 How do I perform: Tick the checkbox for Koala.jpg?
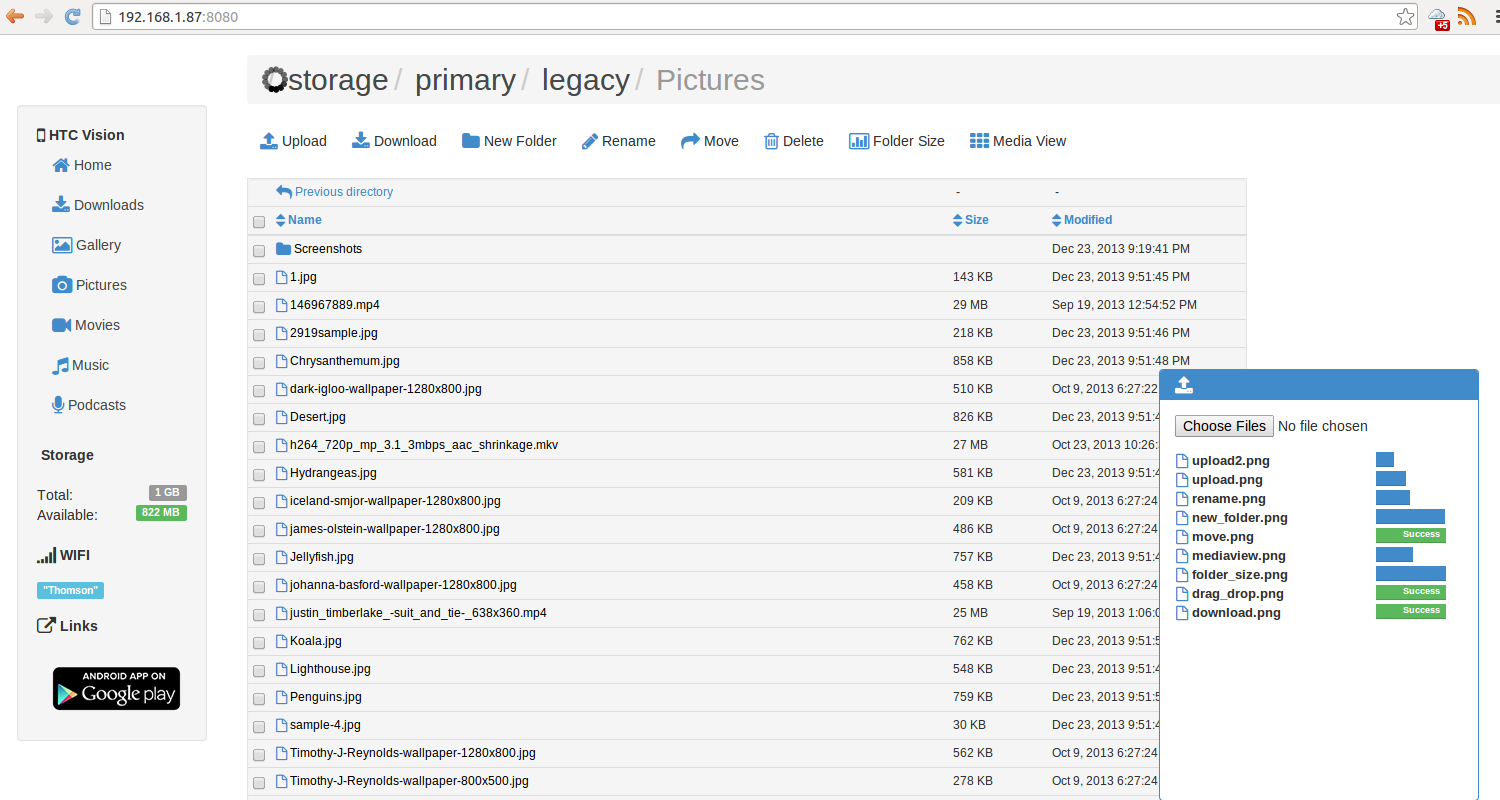pos(259,642)
